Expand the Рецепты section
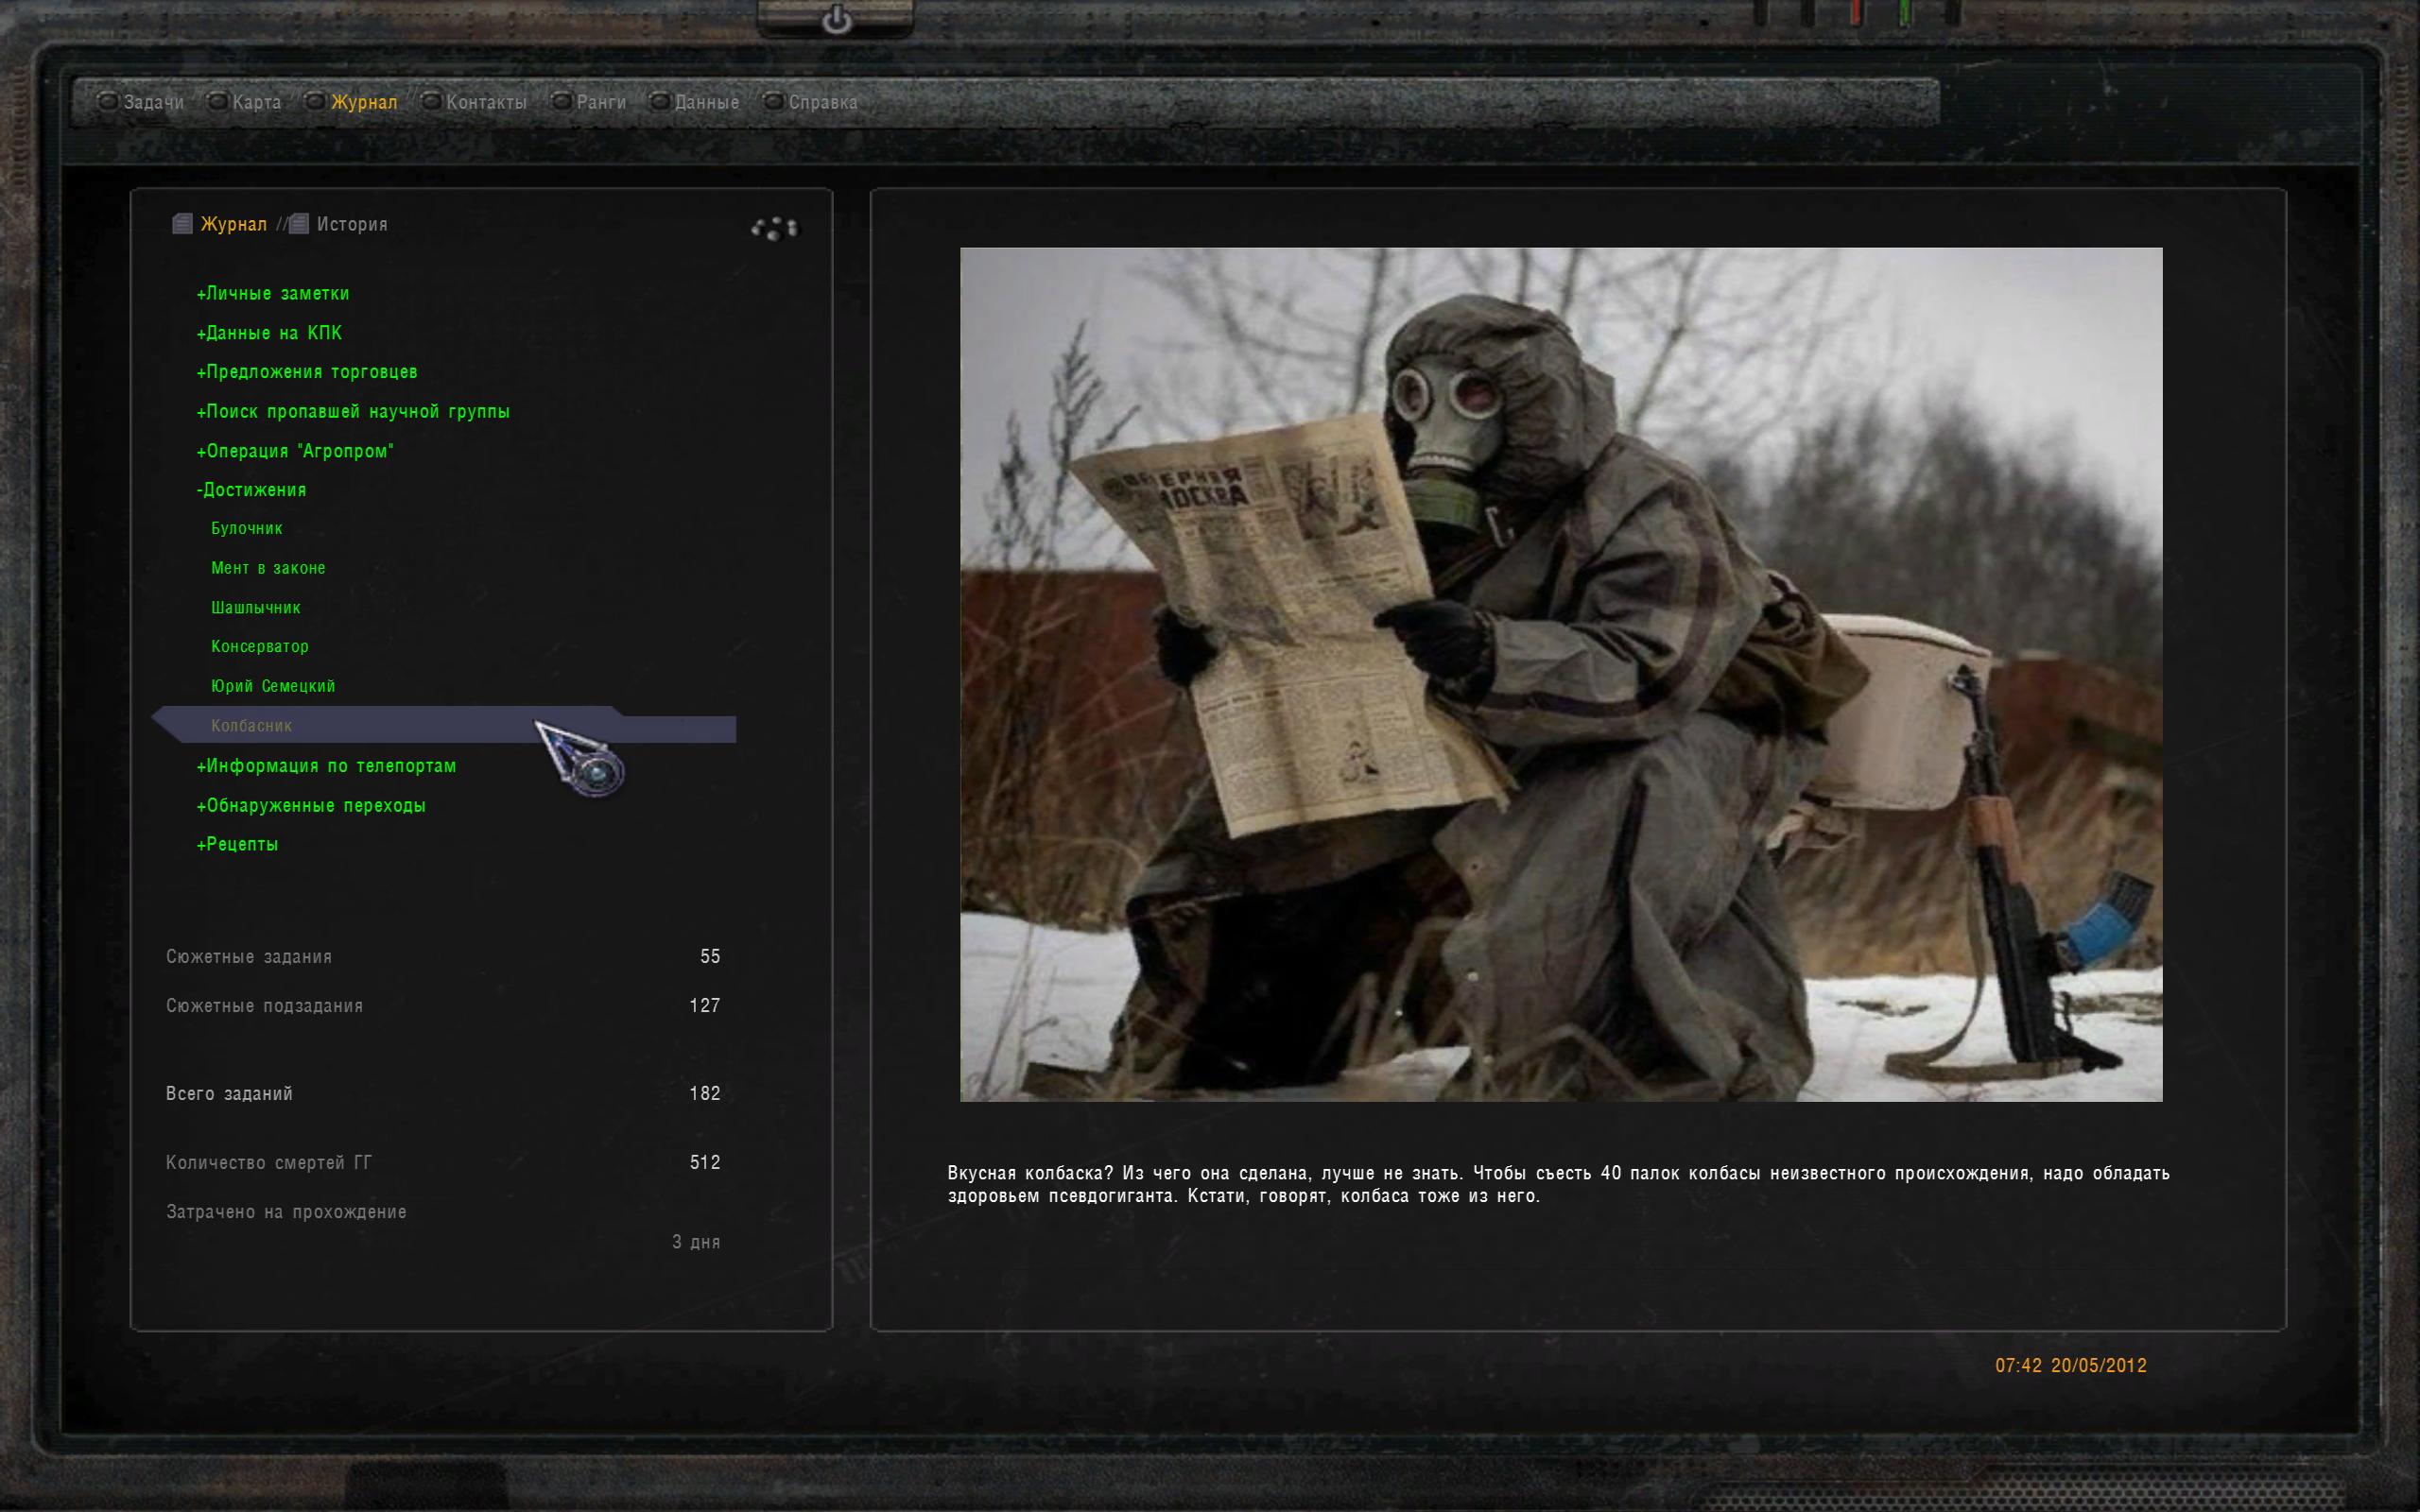This screenshot has width=2420, height=1512. 238,844
